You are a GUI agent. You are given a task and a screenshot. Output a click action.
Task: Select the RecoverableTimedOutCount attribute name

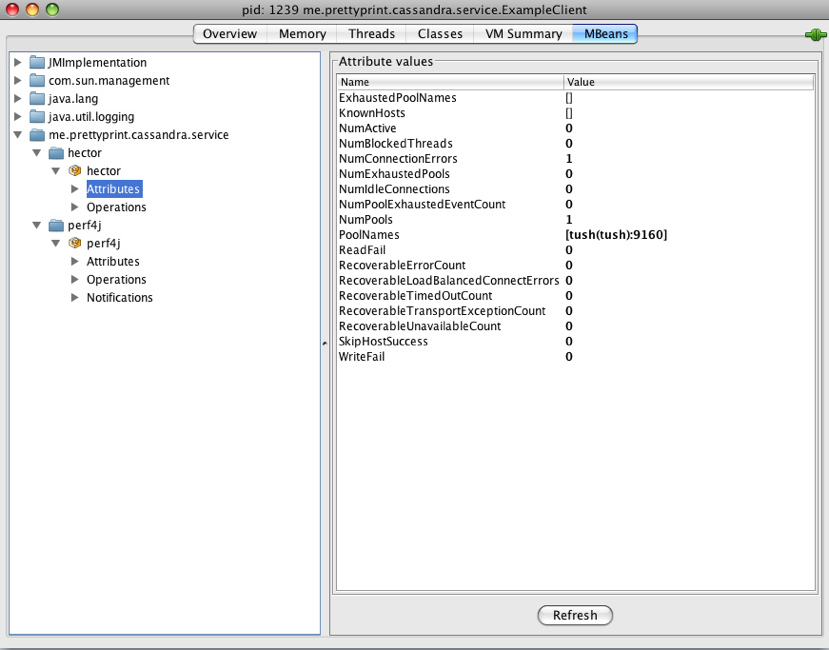(x=416, y=296)
